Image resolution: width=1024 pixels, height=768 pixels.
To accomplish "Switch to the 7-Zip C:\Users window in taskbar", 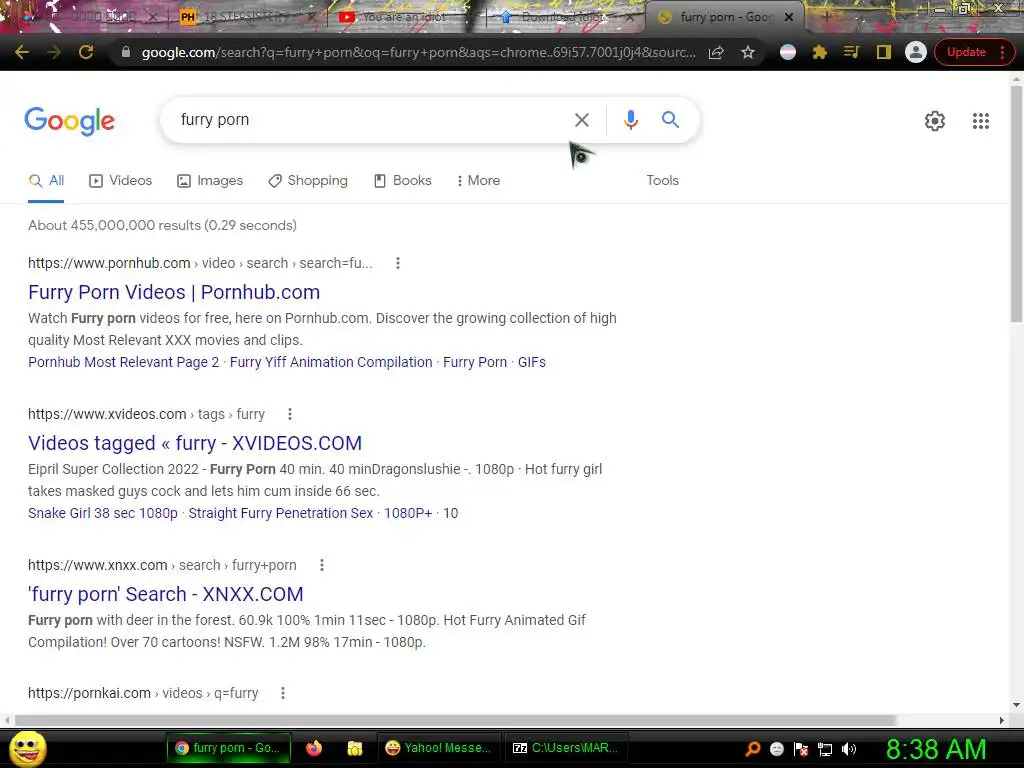I will pos(566,748).
